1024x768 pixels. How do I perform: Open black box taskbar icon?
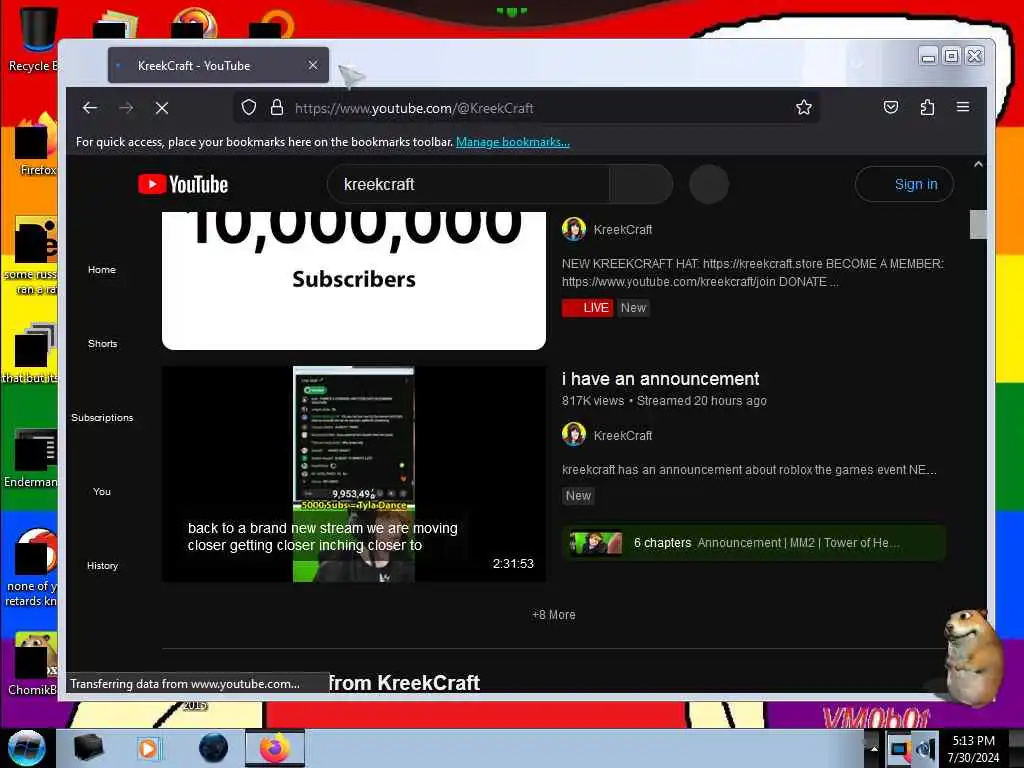pyautogui.click(x=88, y=748)
